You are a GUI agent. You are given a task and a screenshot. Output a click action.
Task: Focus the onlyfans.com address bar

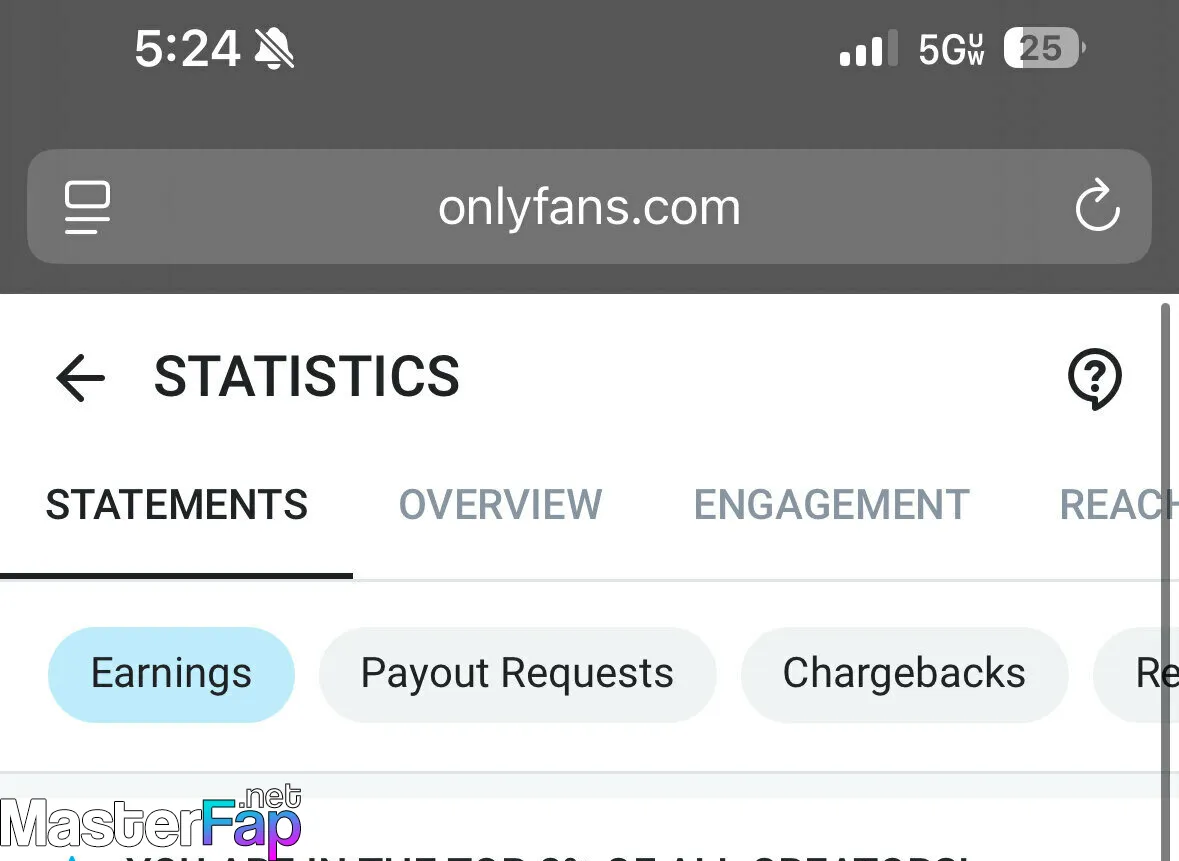(589, 207)
